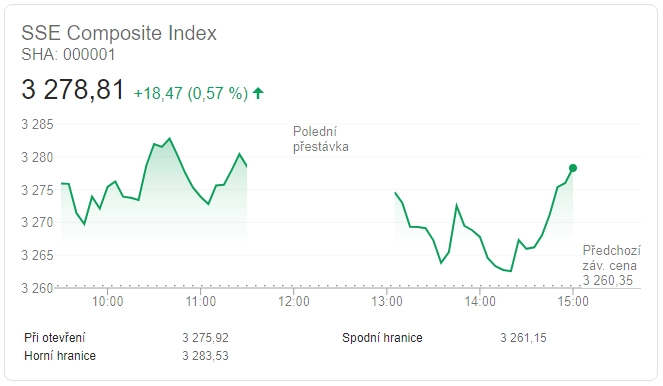This screenshot has height=386, width=663.
Task: Click the green endpoint dot on chart
Action: click(573, 168)
